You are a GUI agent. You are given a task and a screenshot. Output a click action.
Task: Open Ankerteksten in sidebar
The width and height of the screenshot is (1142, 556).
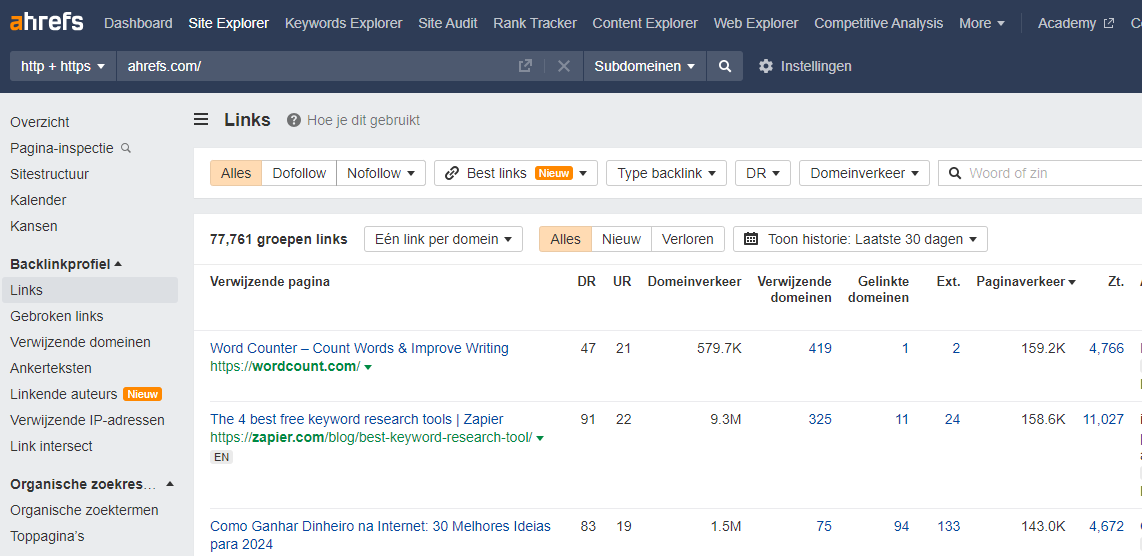[x=51, y=369]
